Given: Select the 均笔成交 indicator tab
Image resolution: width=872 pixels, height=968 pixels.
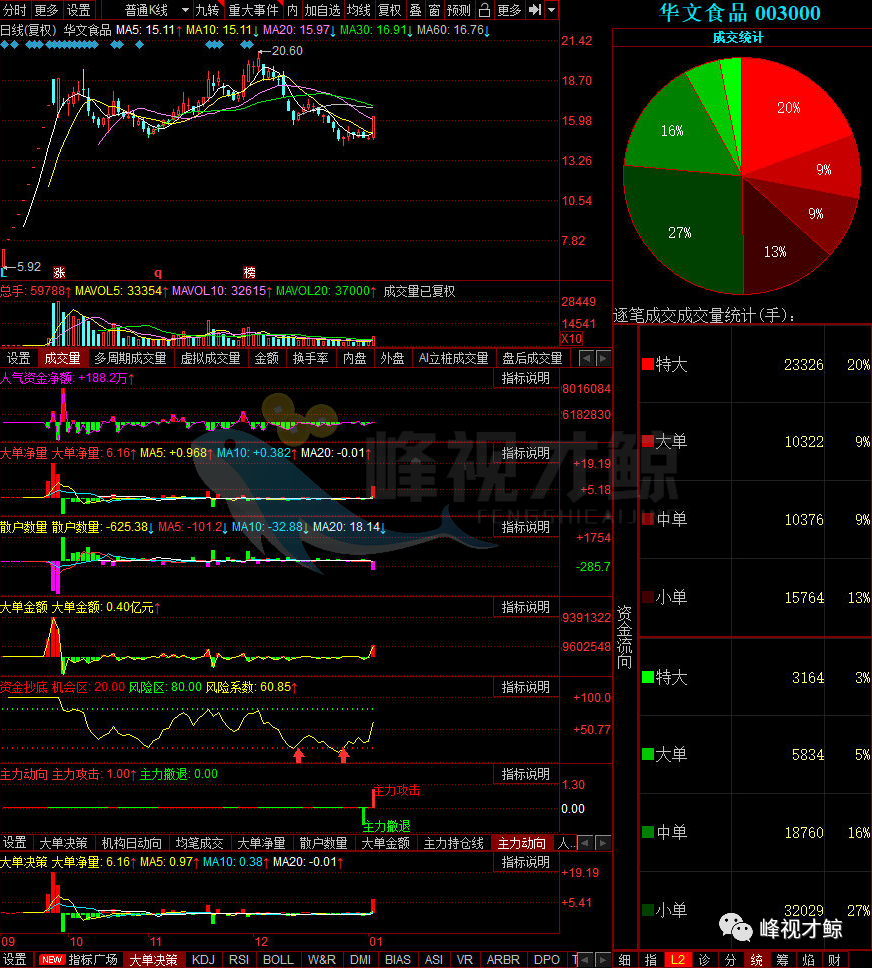Looking at the screenshot, I should click(x=199, y=843).
